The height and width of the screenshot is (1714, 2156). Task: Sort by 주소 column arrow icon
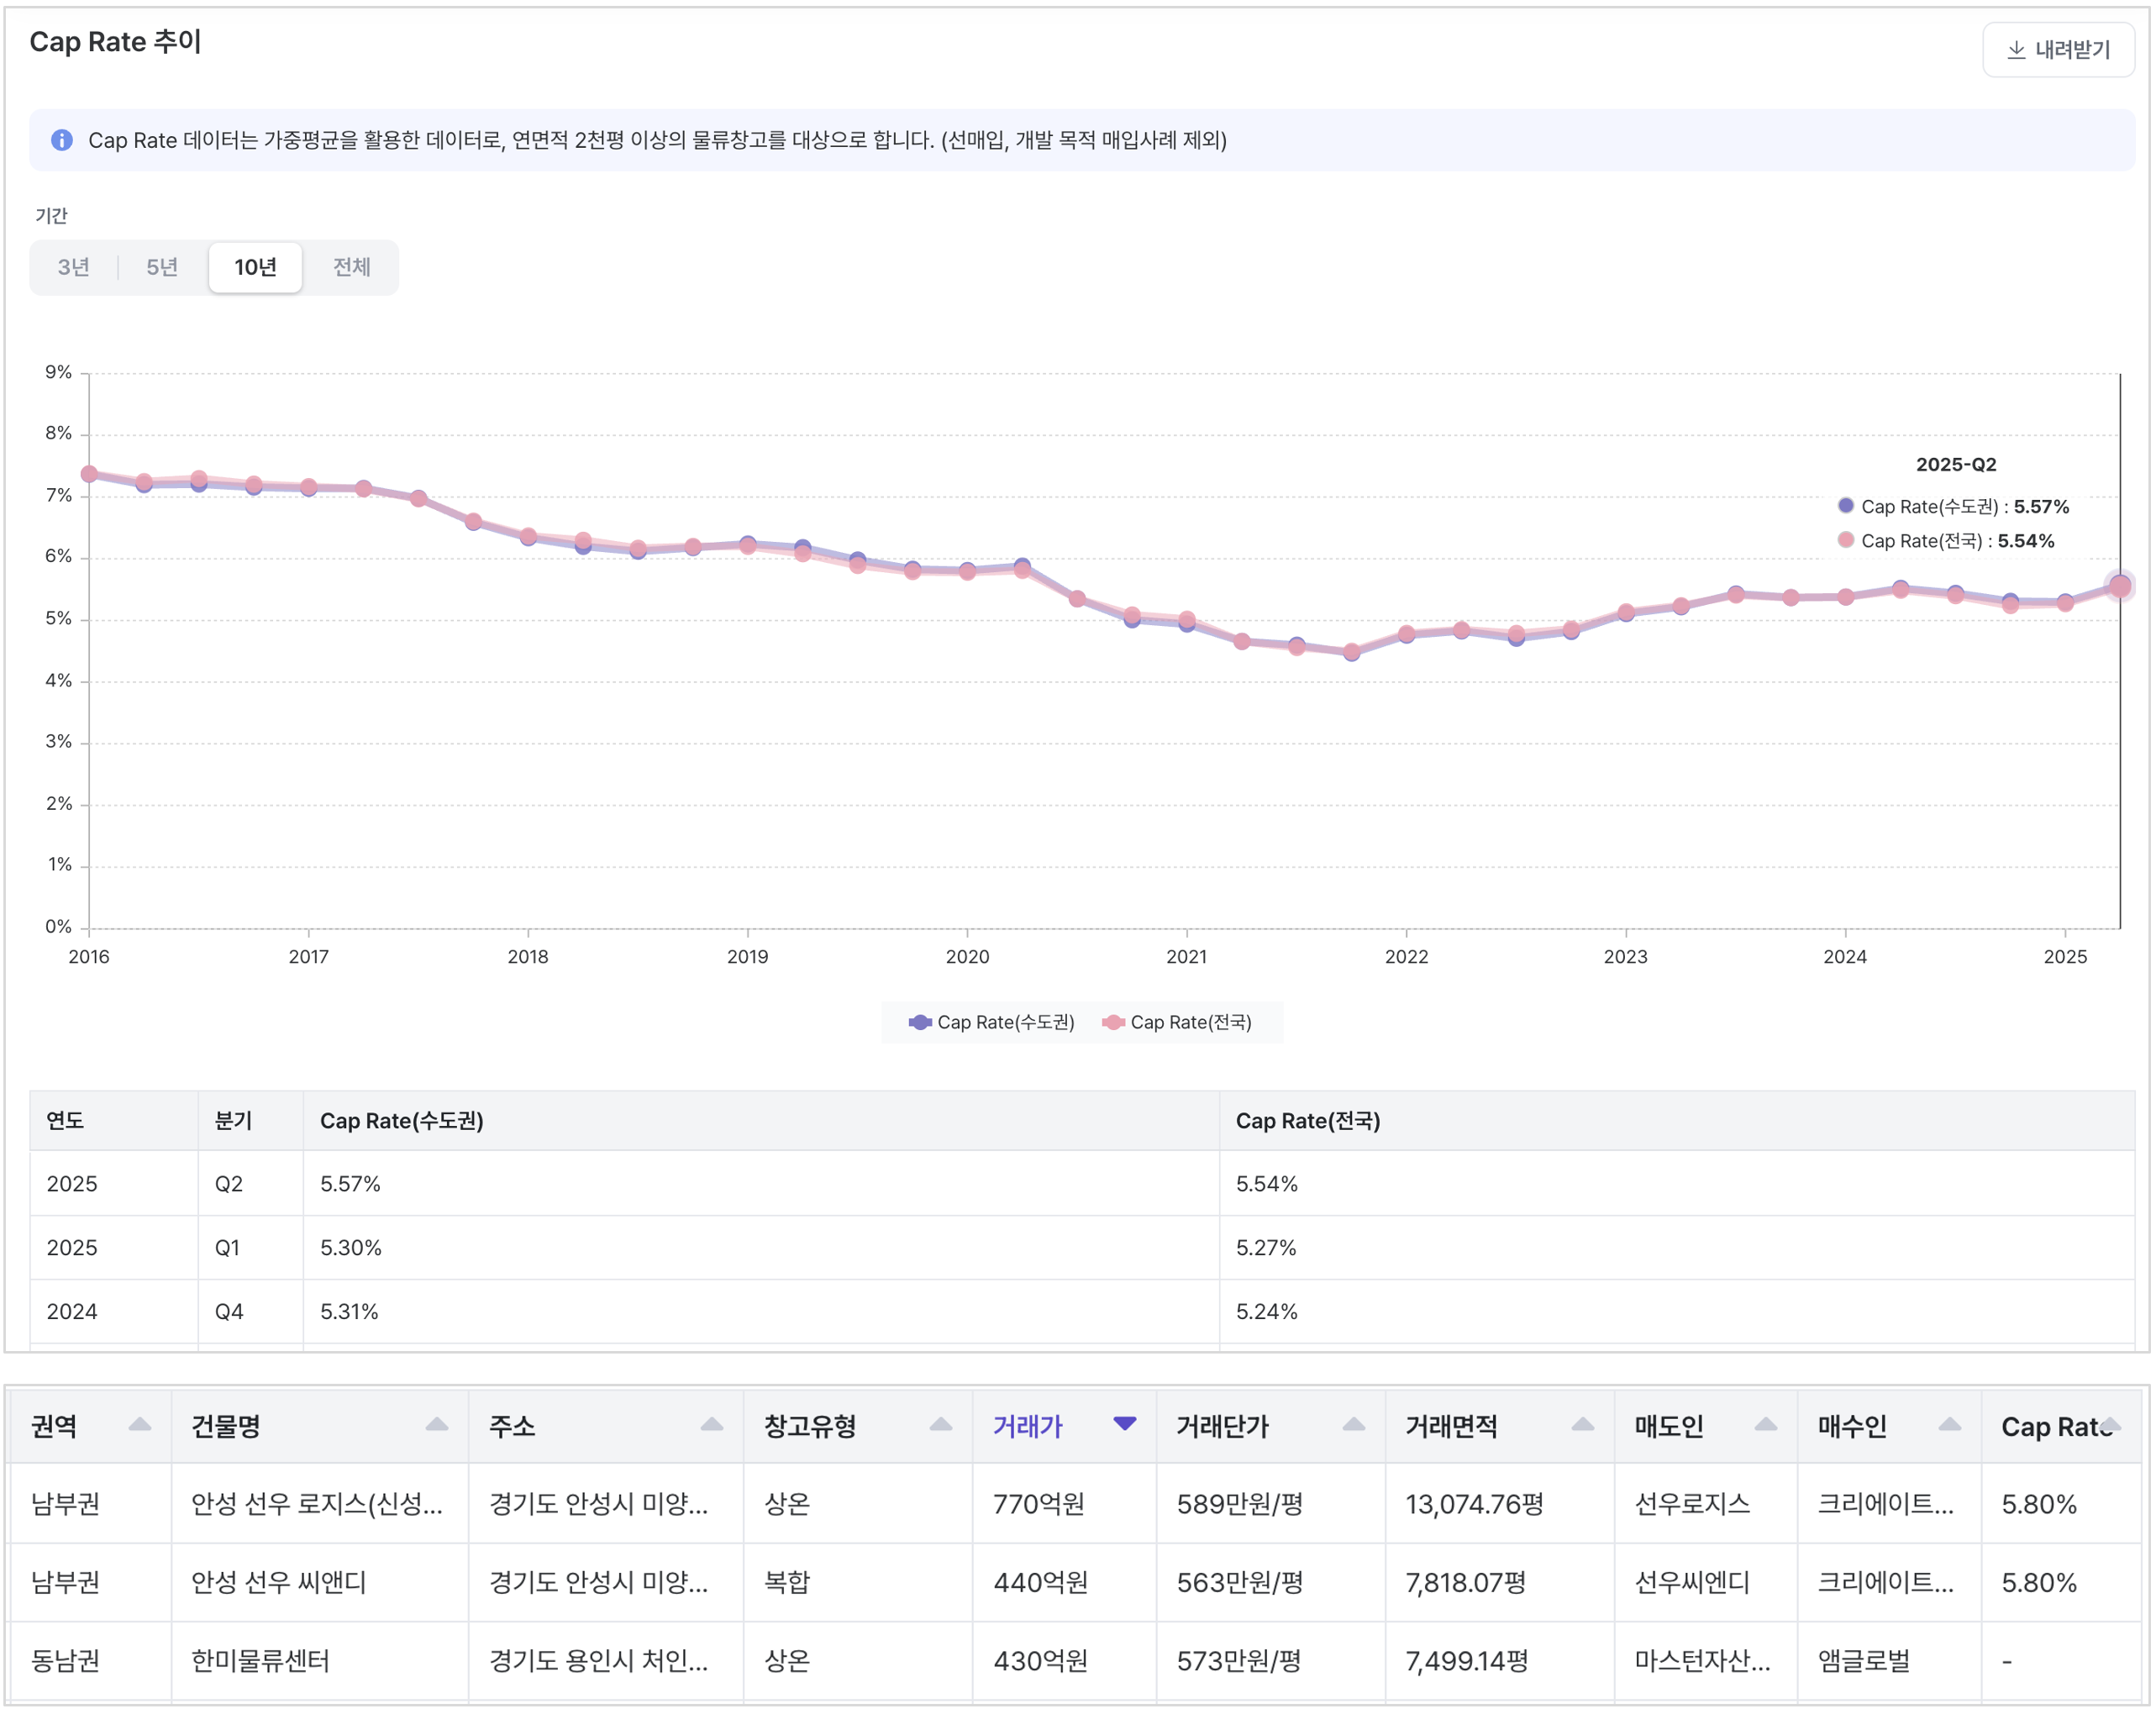point(712,1424)
